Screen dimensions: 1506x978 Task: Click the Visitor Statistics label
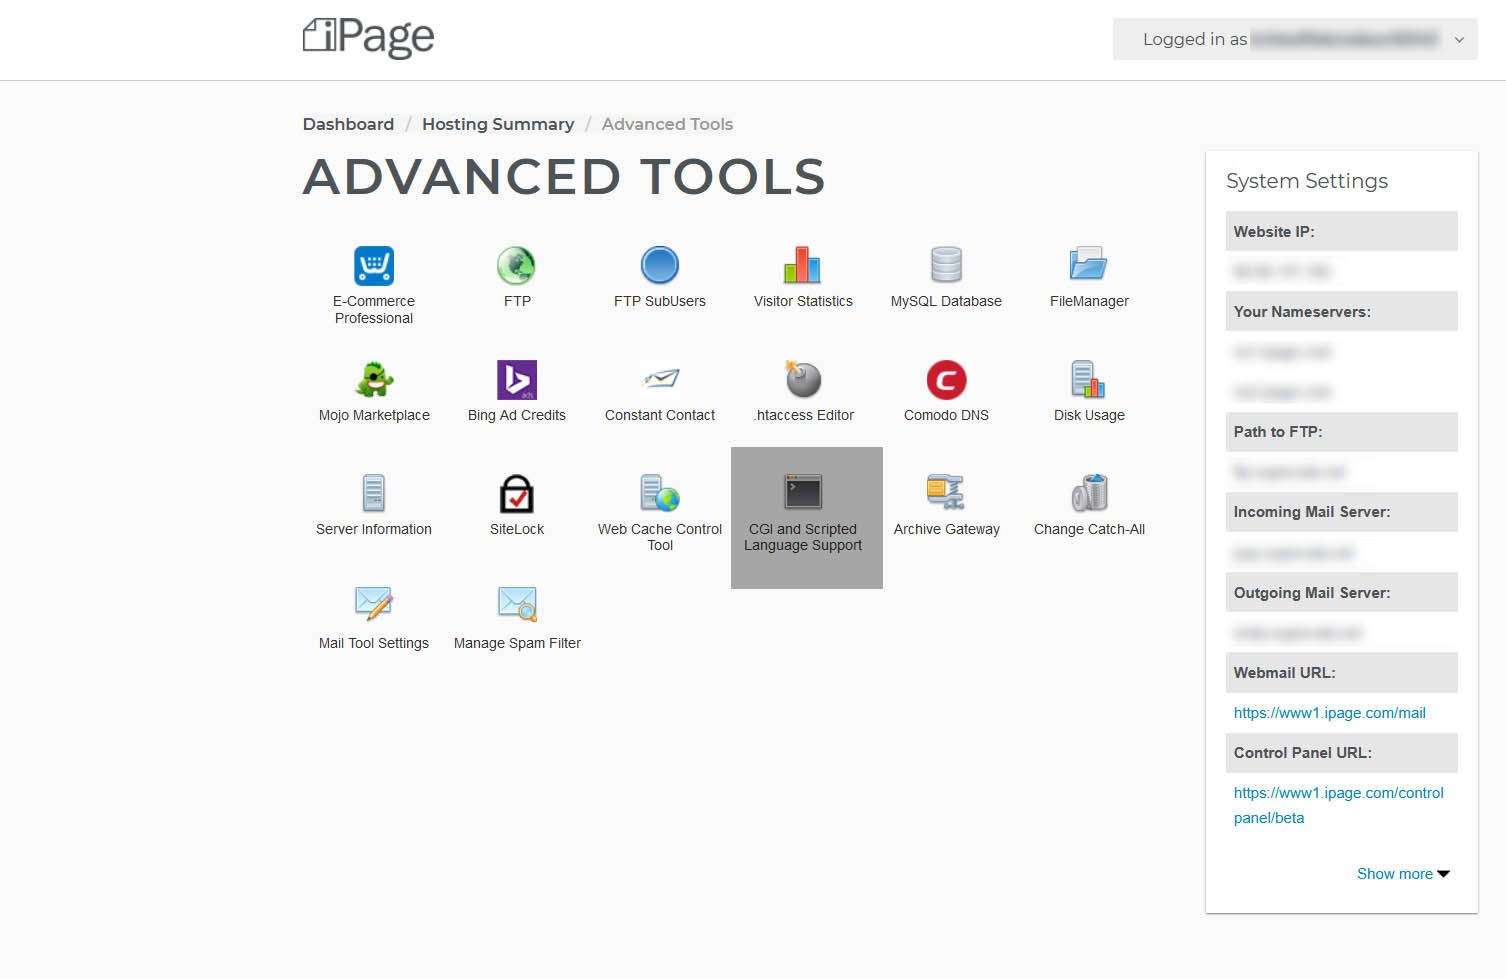(803, 301)
